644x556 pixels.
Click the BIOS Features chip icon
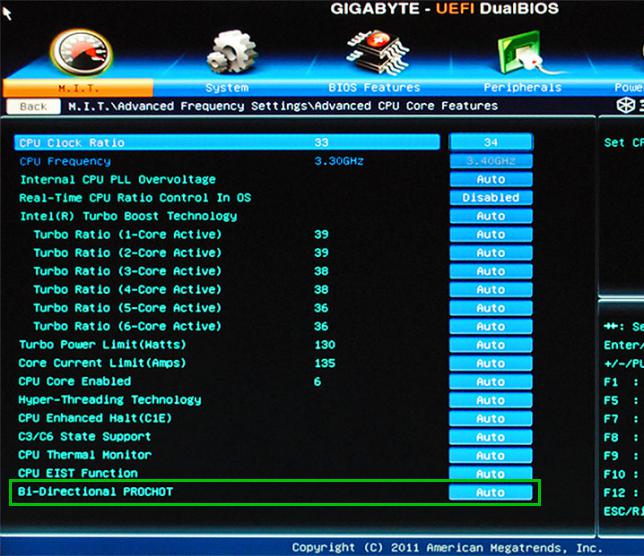pos(378,52)
